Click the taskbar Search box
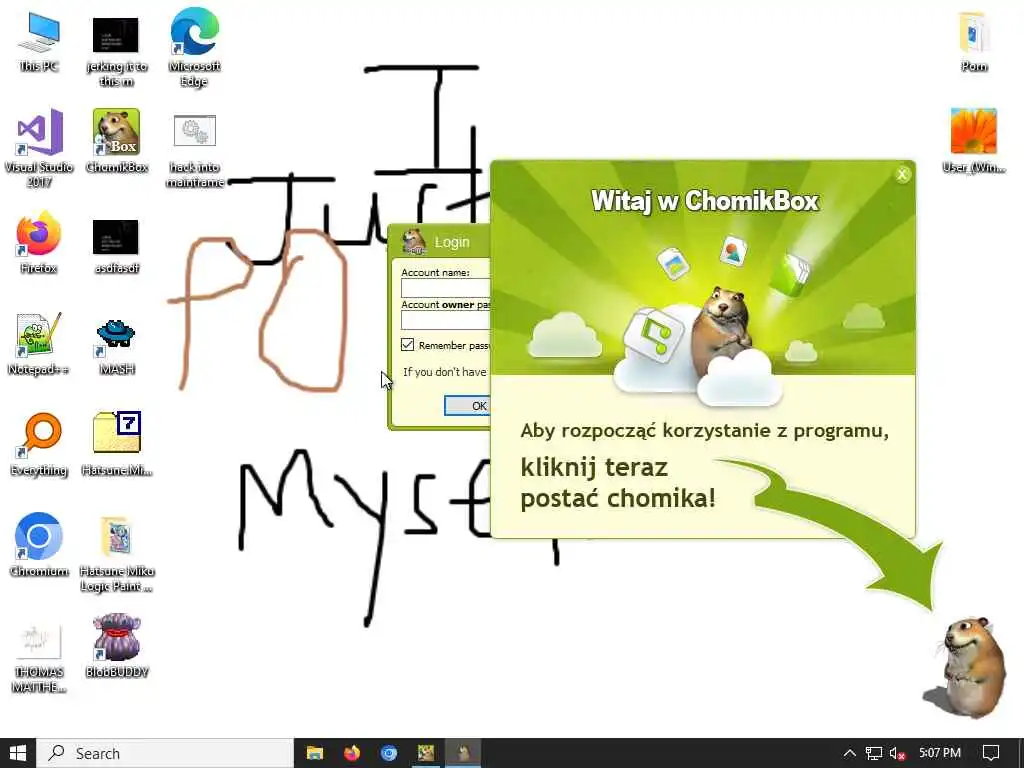The image size is (1024, 768). (x=165, y=753)
